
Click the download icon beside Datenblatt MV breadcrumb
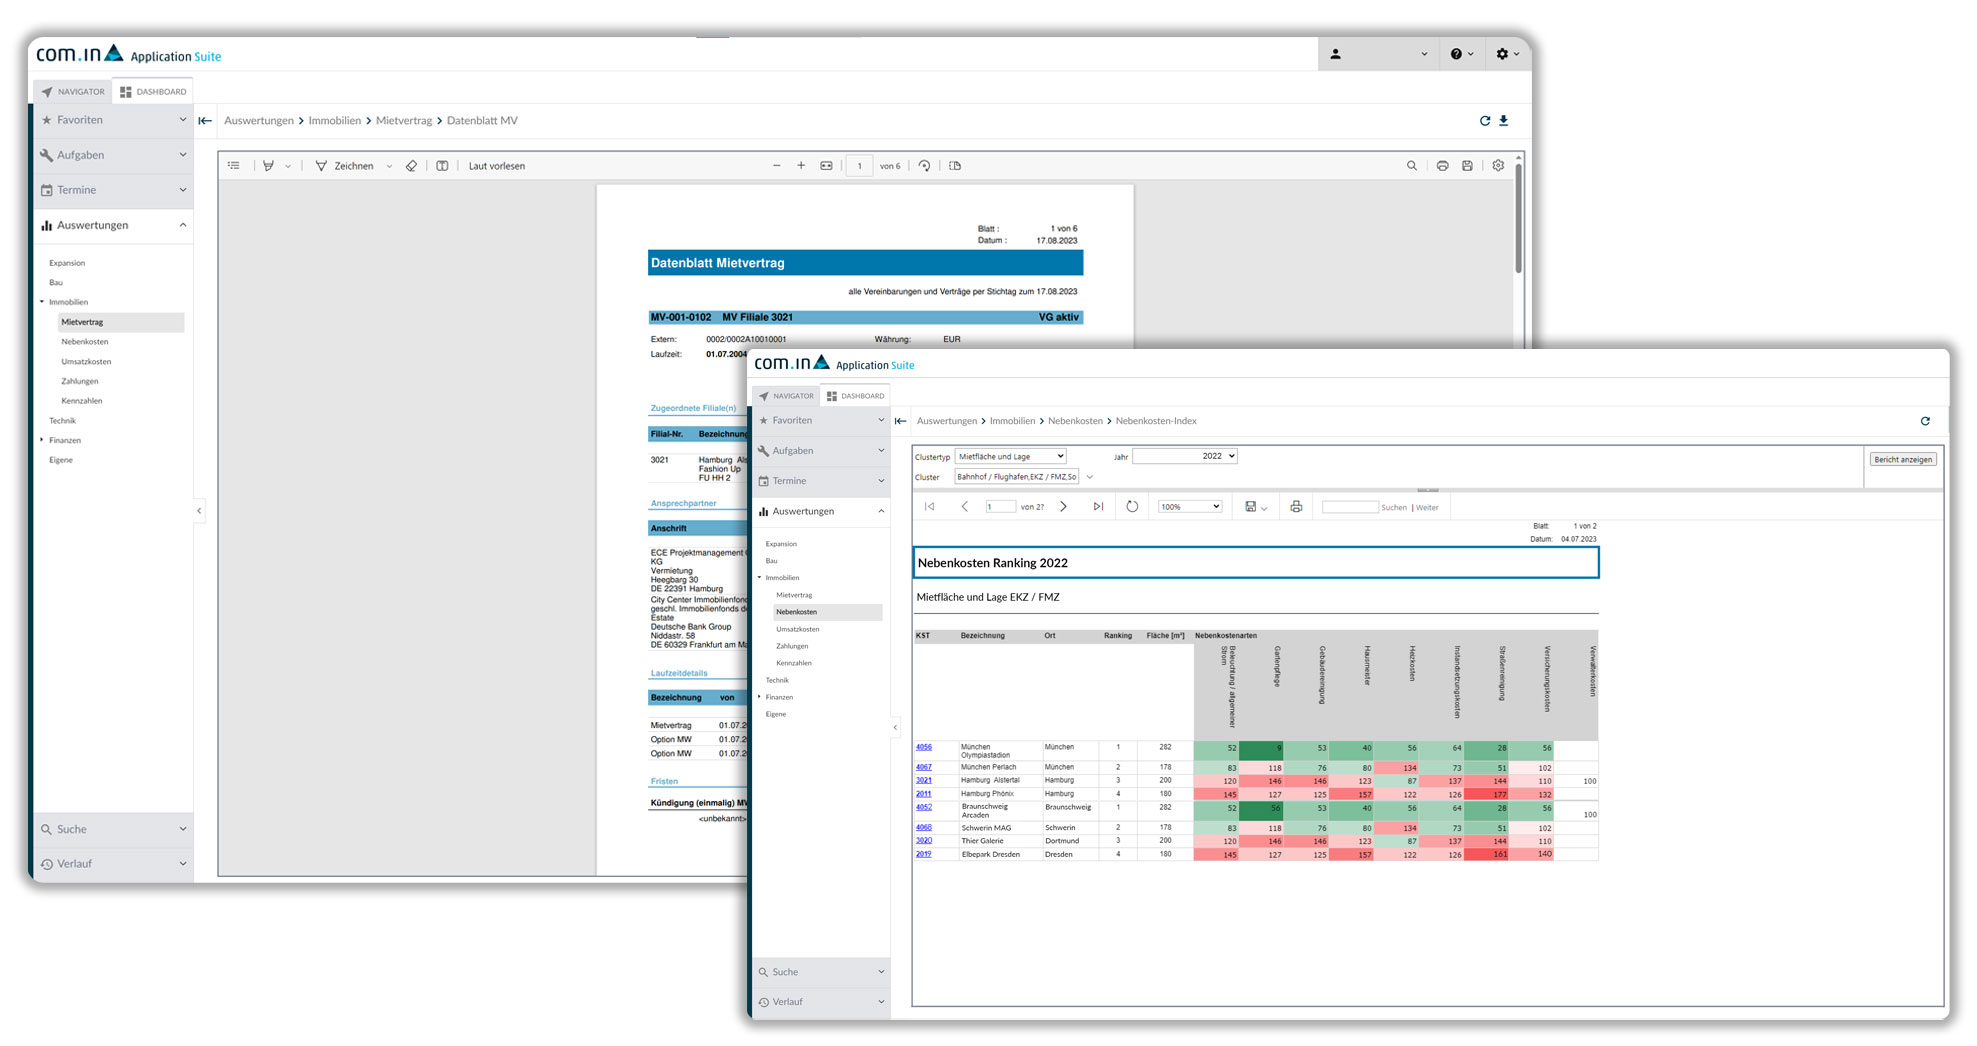pos(1503,121)
